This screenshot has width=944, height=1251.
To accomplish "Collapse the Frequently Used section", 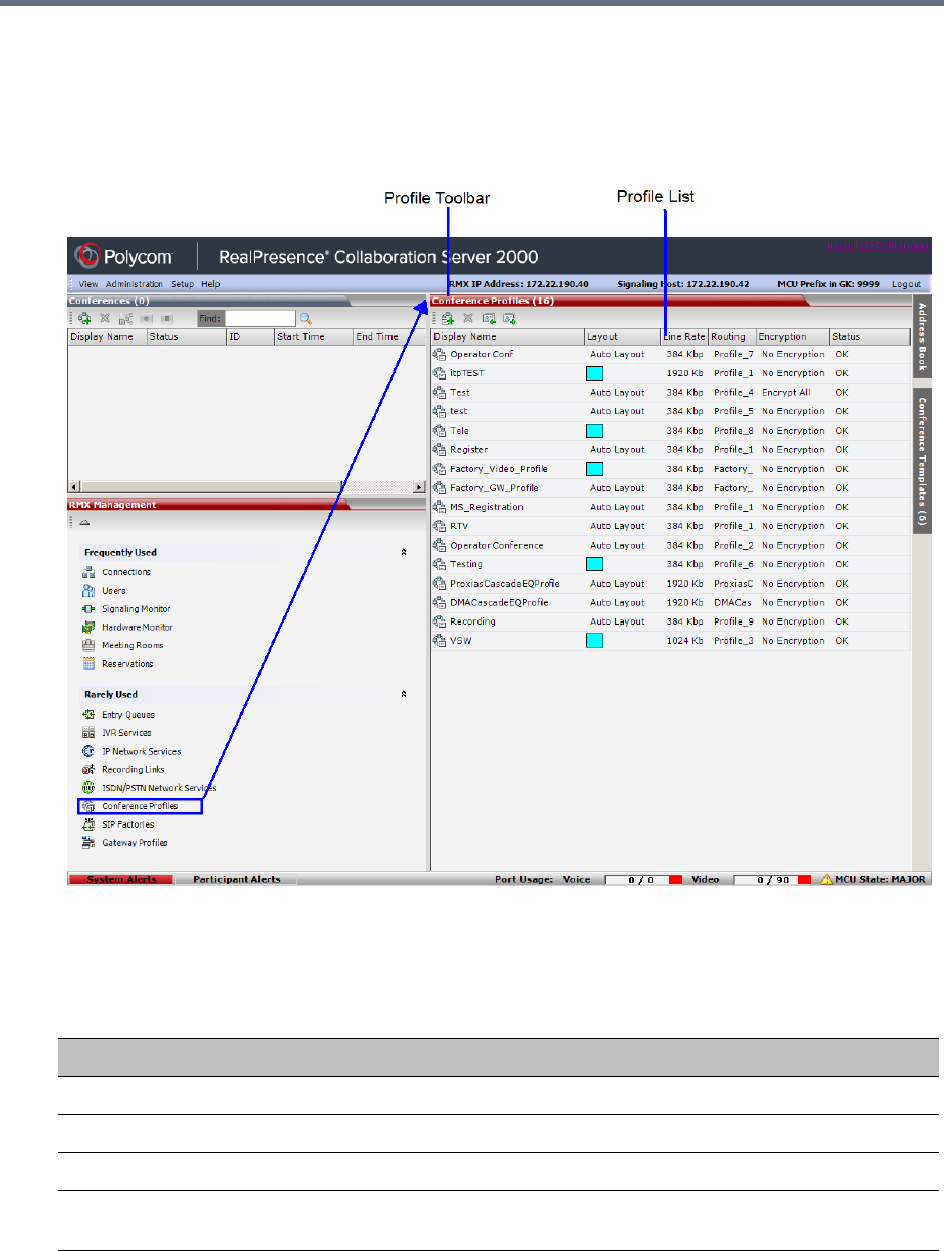I will (404, 552).
